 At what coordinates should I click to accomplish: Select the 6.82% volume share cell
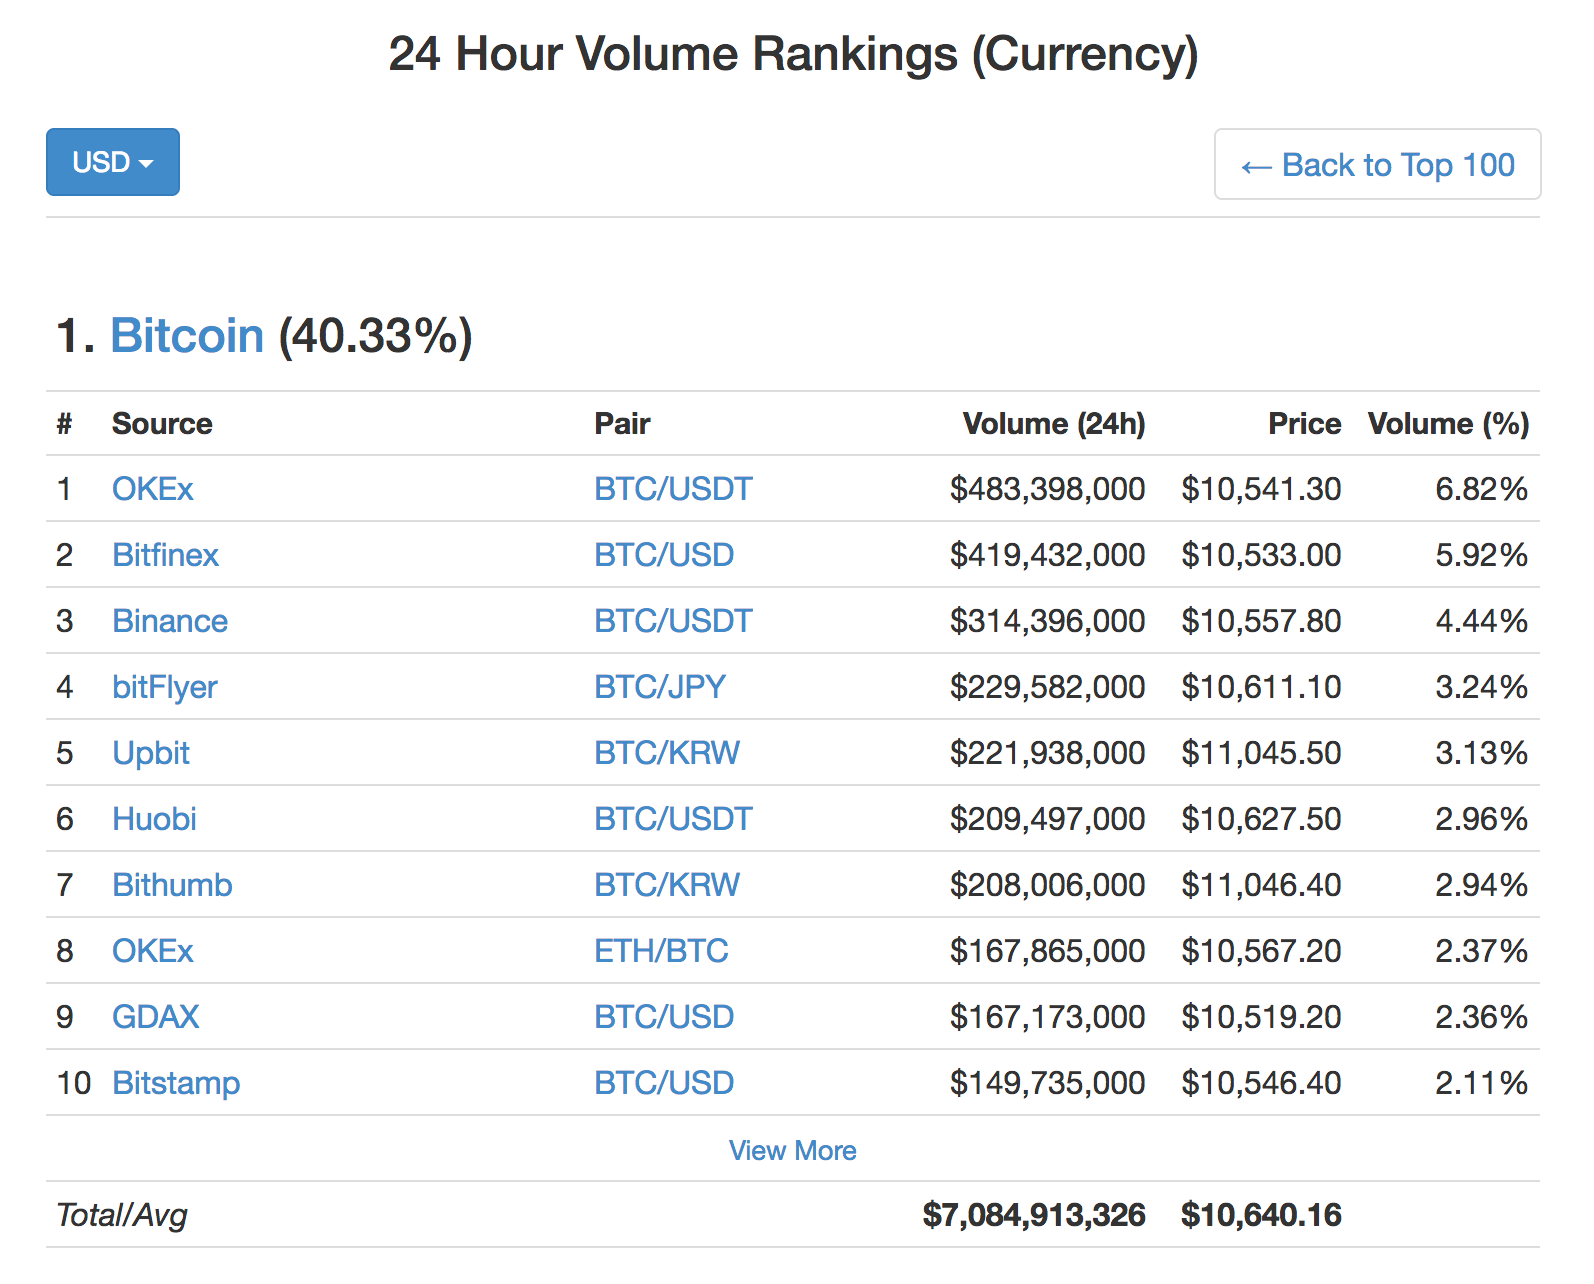coord(1482,489)
